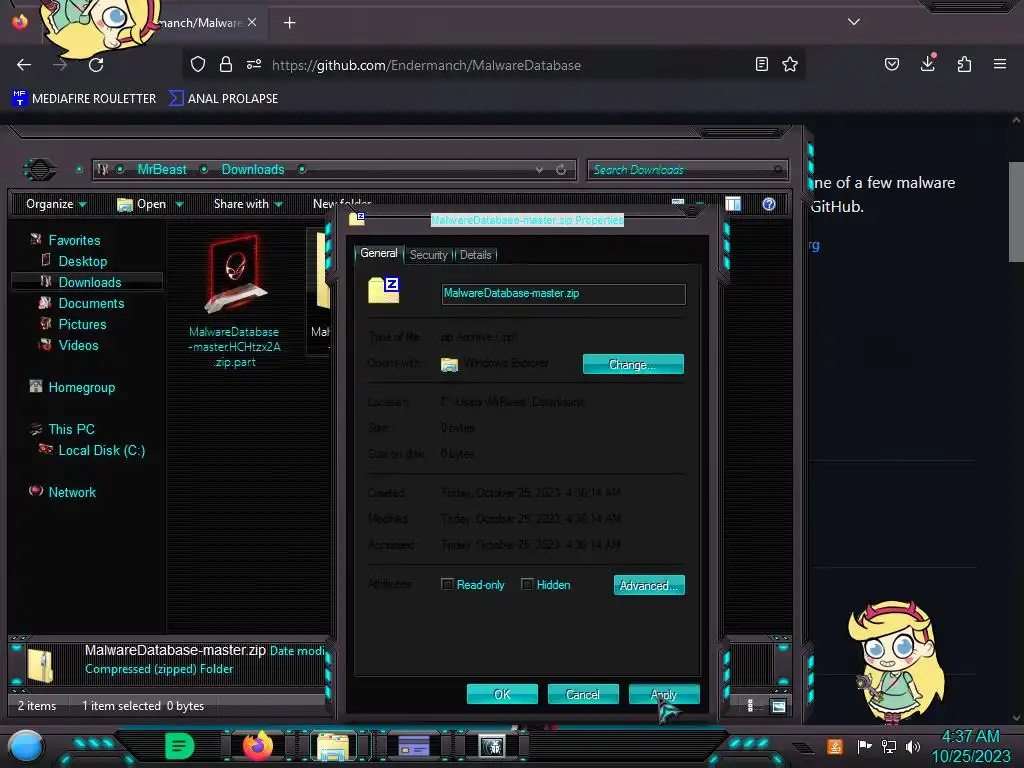Open the Firefox extensions puzzle icon

964,64
